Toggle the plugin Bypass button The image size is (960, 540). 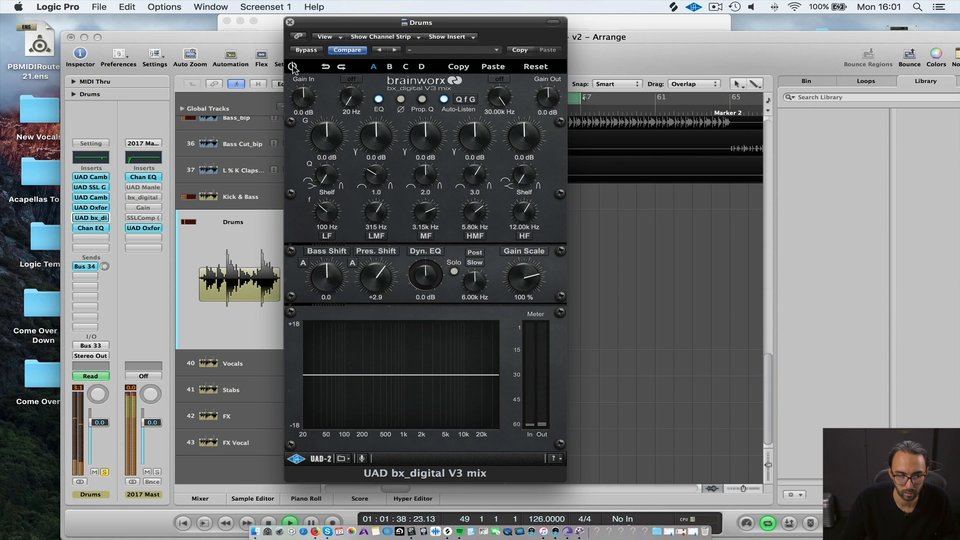point(306,50)
